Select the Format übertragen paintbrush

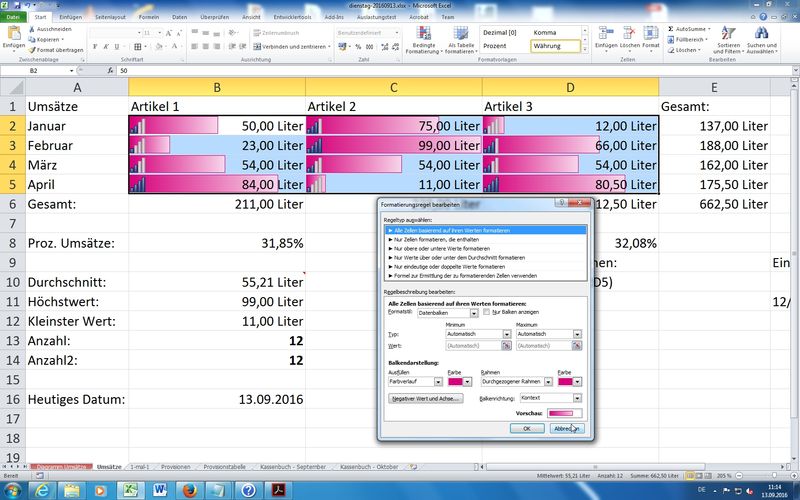pos(29,48)
